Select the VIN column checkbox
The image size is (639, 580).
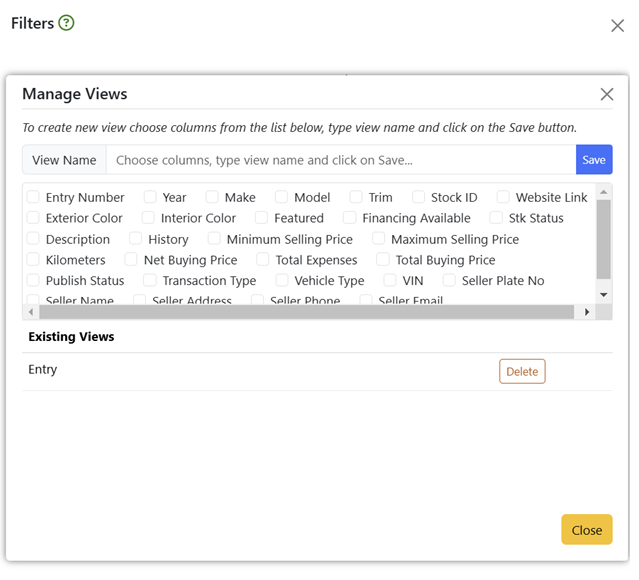click(391, 281)
